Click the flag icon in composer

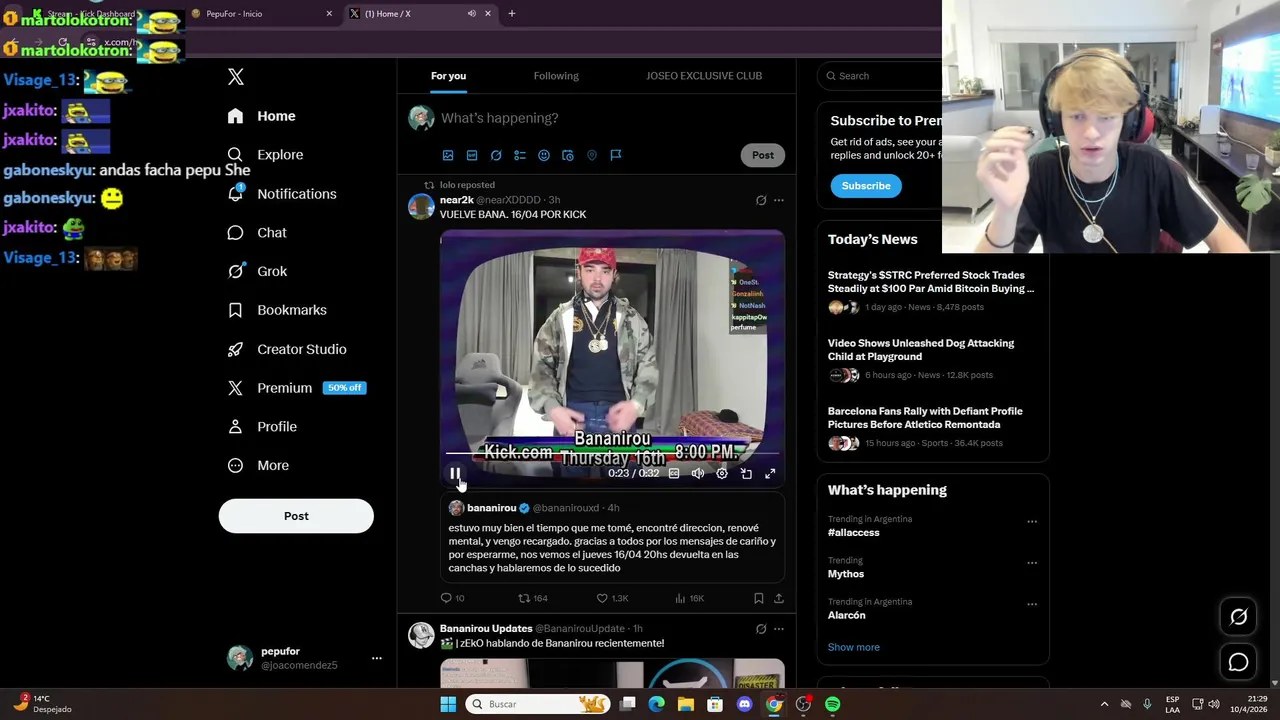[616, 155]
